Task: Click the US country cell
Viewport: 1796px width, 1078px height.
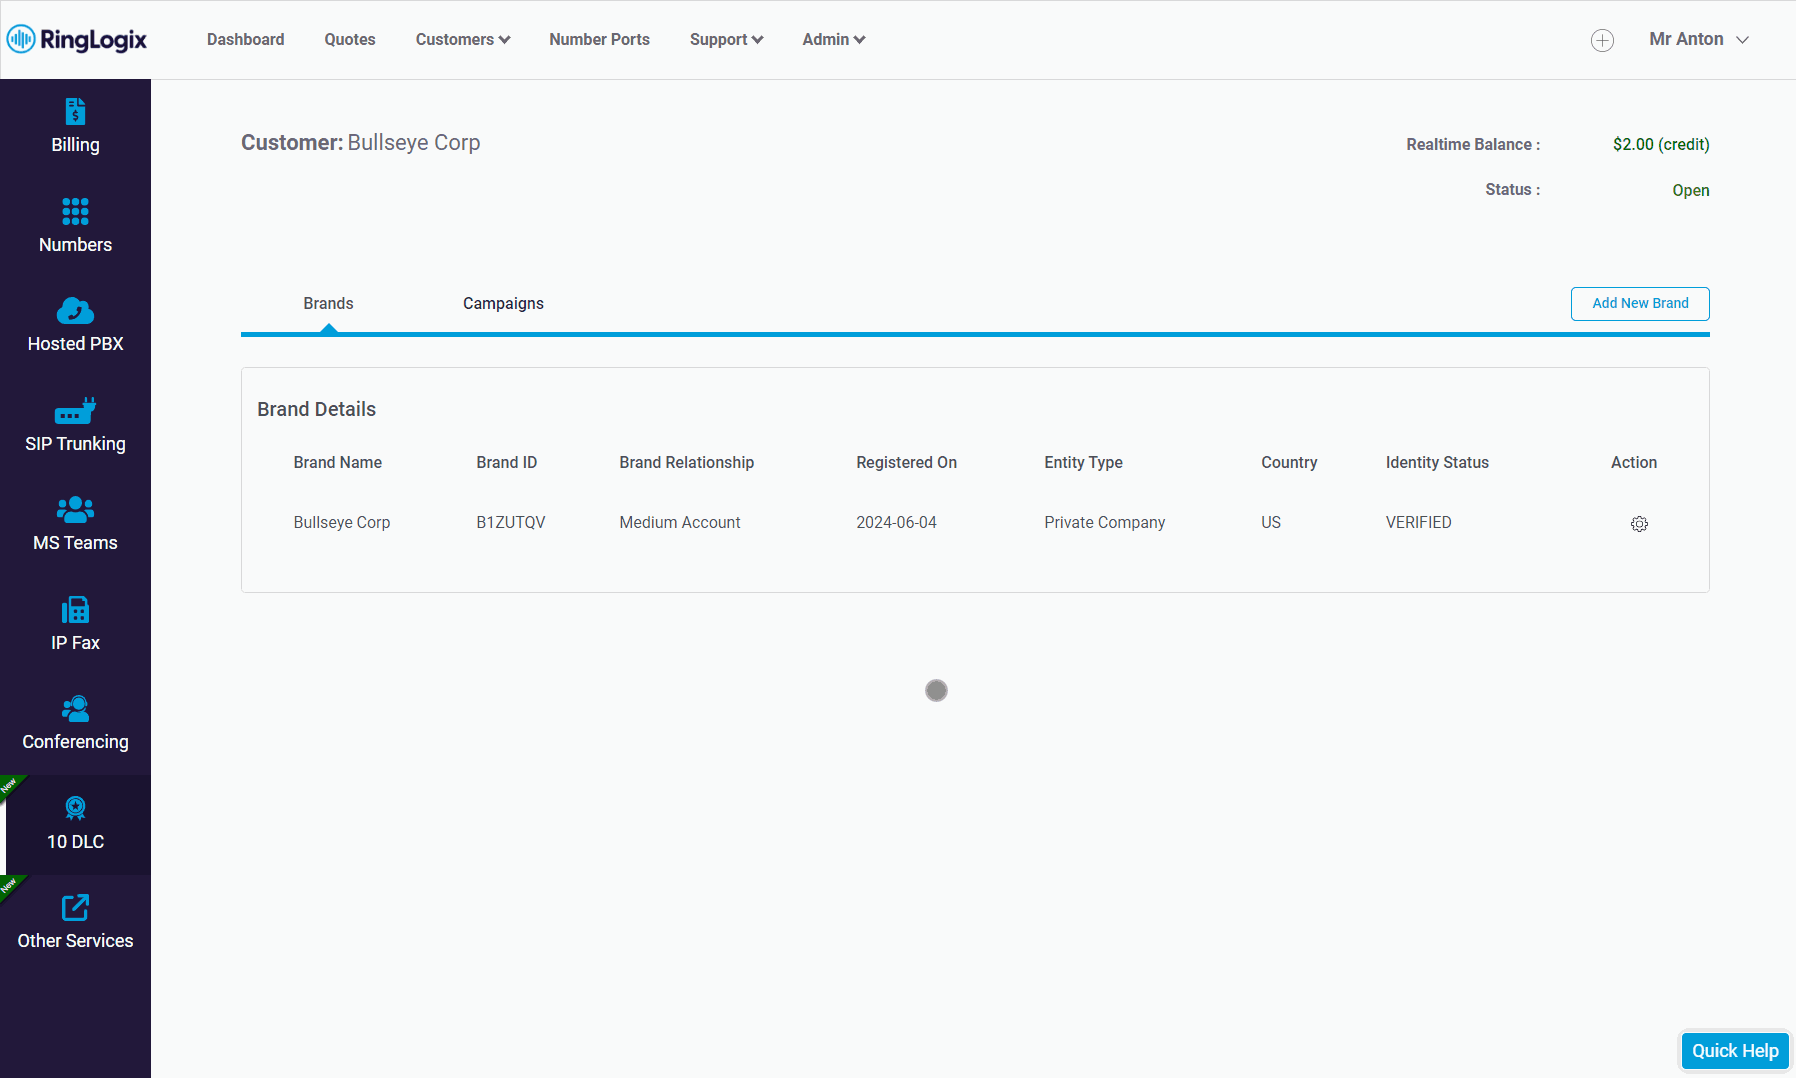Action: click(1271, 522)
